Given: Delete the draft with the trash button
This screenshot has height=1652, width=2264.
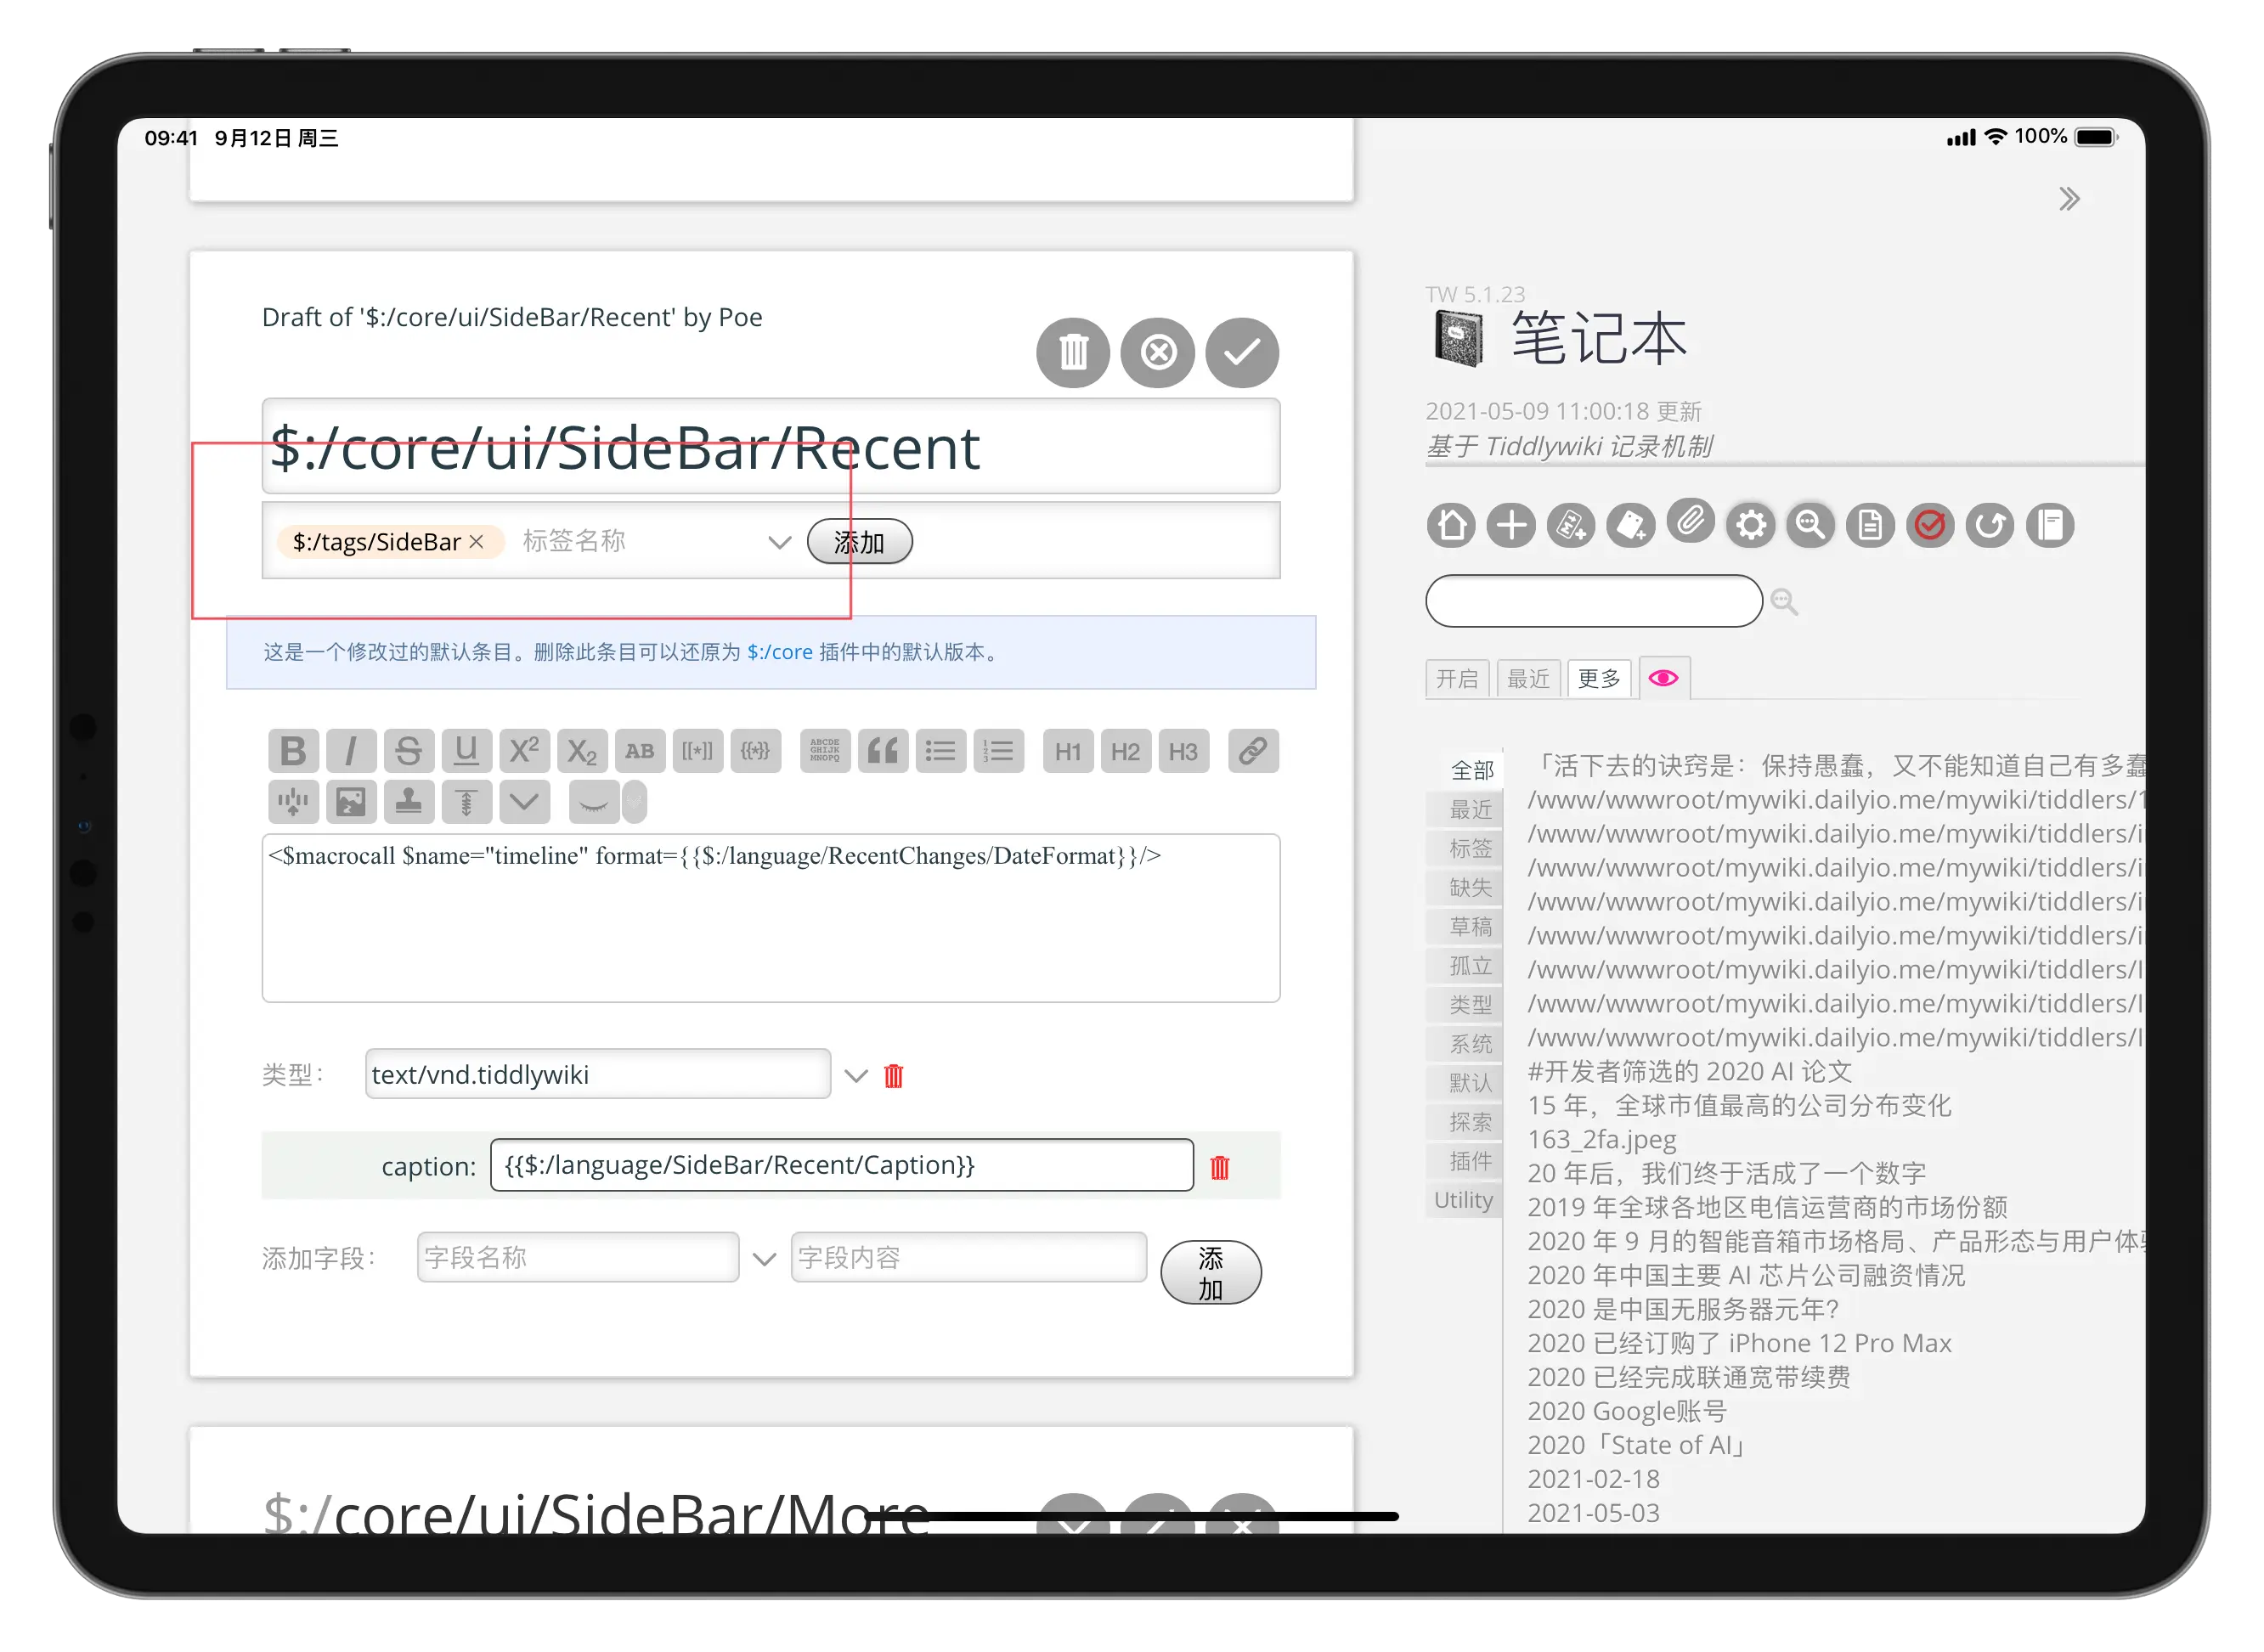Looking at the screenshot, I should point(1073,353).
